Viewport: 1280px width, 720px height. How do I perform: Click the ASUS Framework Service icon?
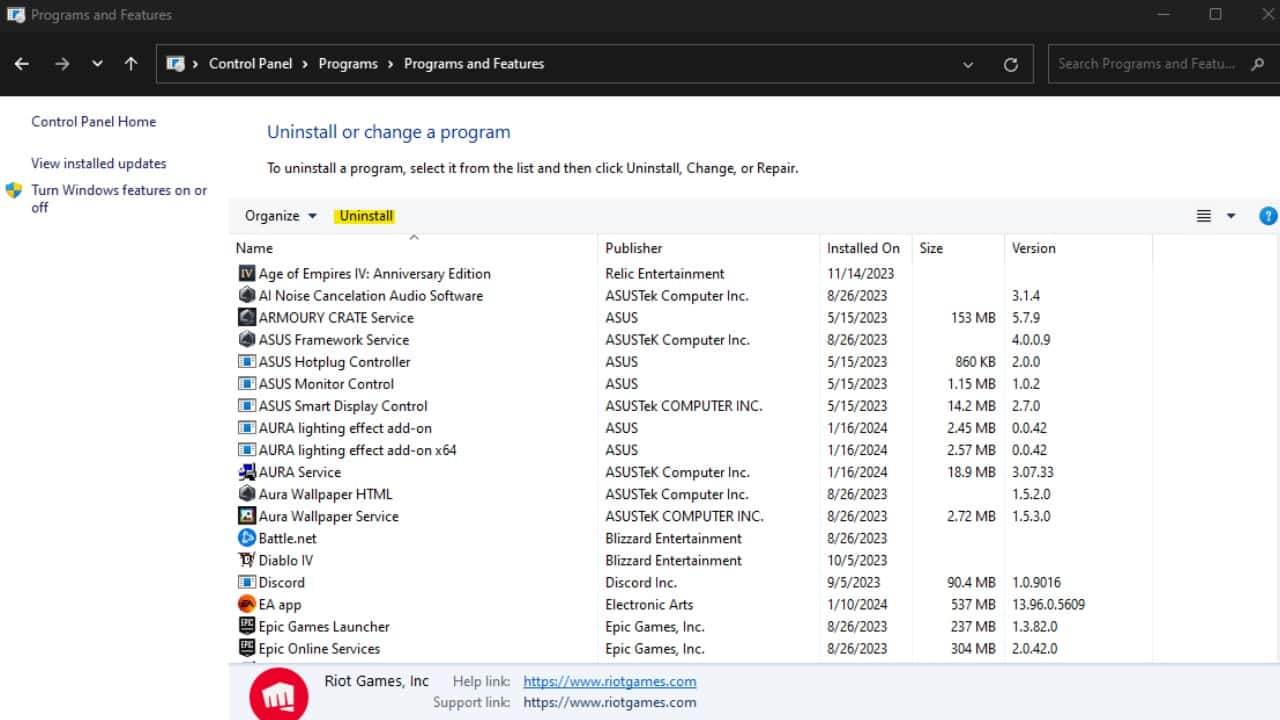(247, 339)
